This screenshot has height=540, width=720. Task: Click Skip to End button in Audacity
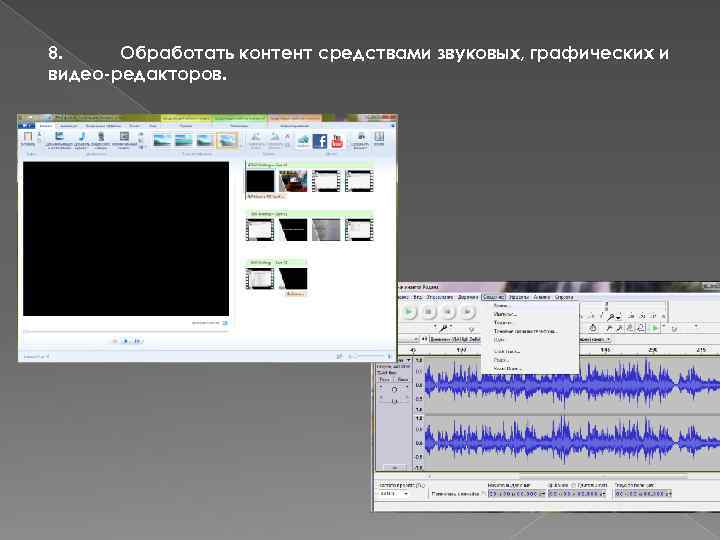click(x=467, y=312)
